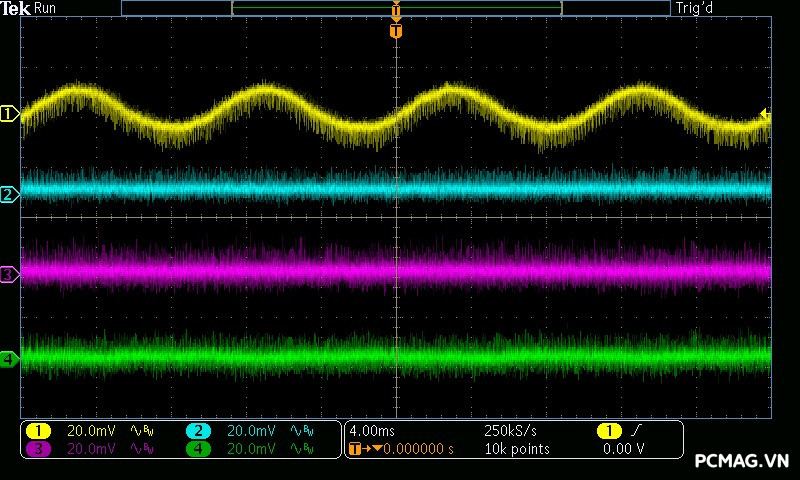Click the channel 2 cyan ground marker

(x=9, y=194)
